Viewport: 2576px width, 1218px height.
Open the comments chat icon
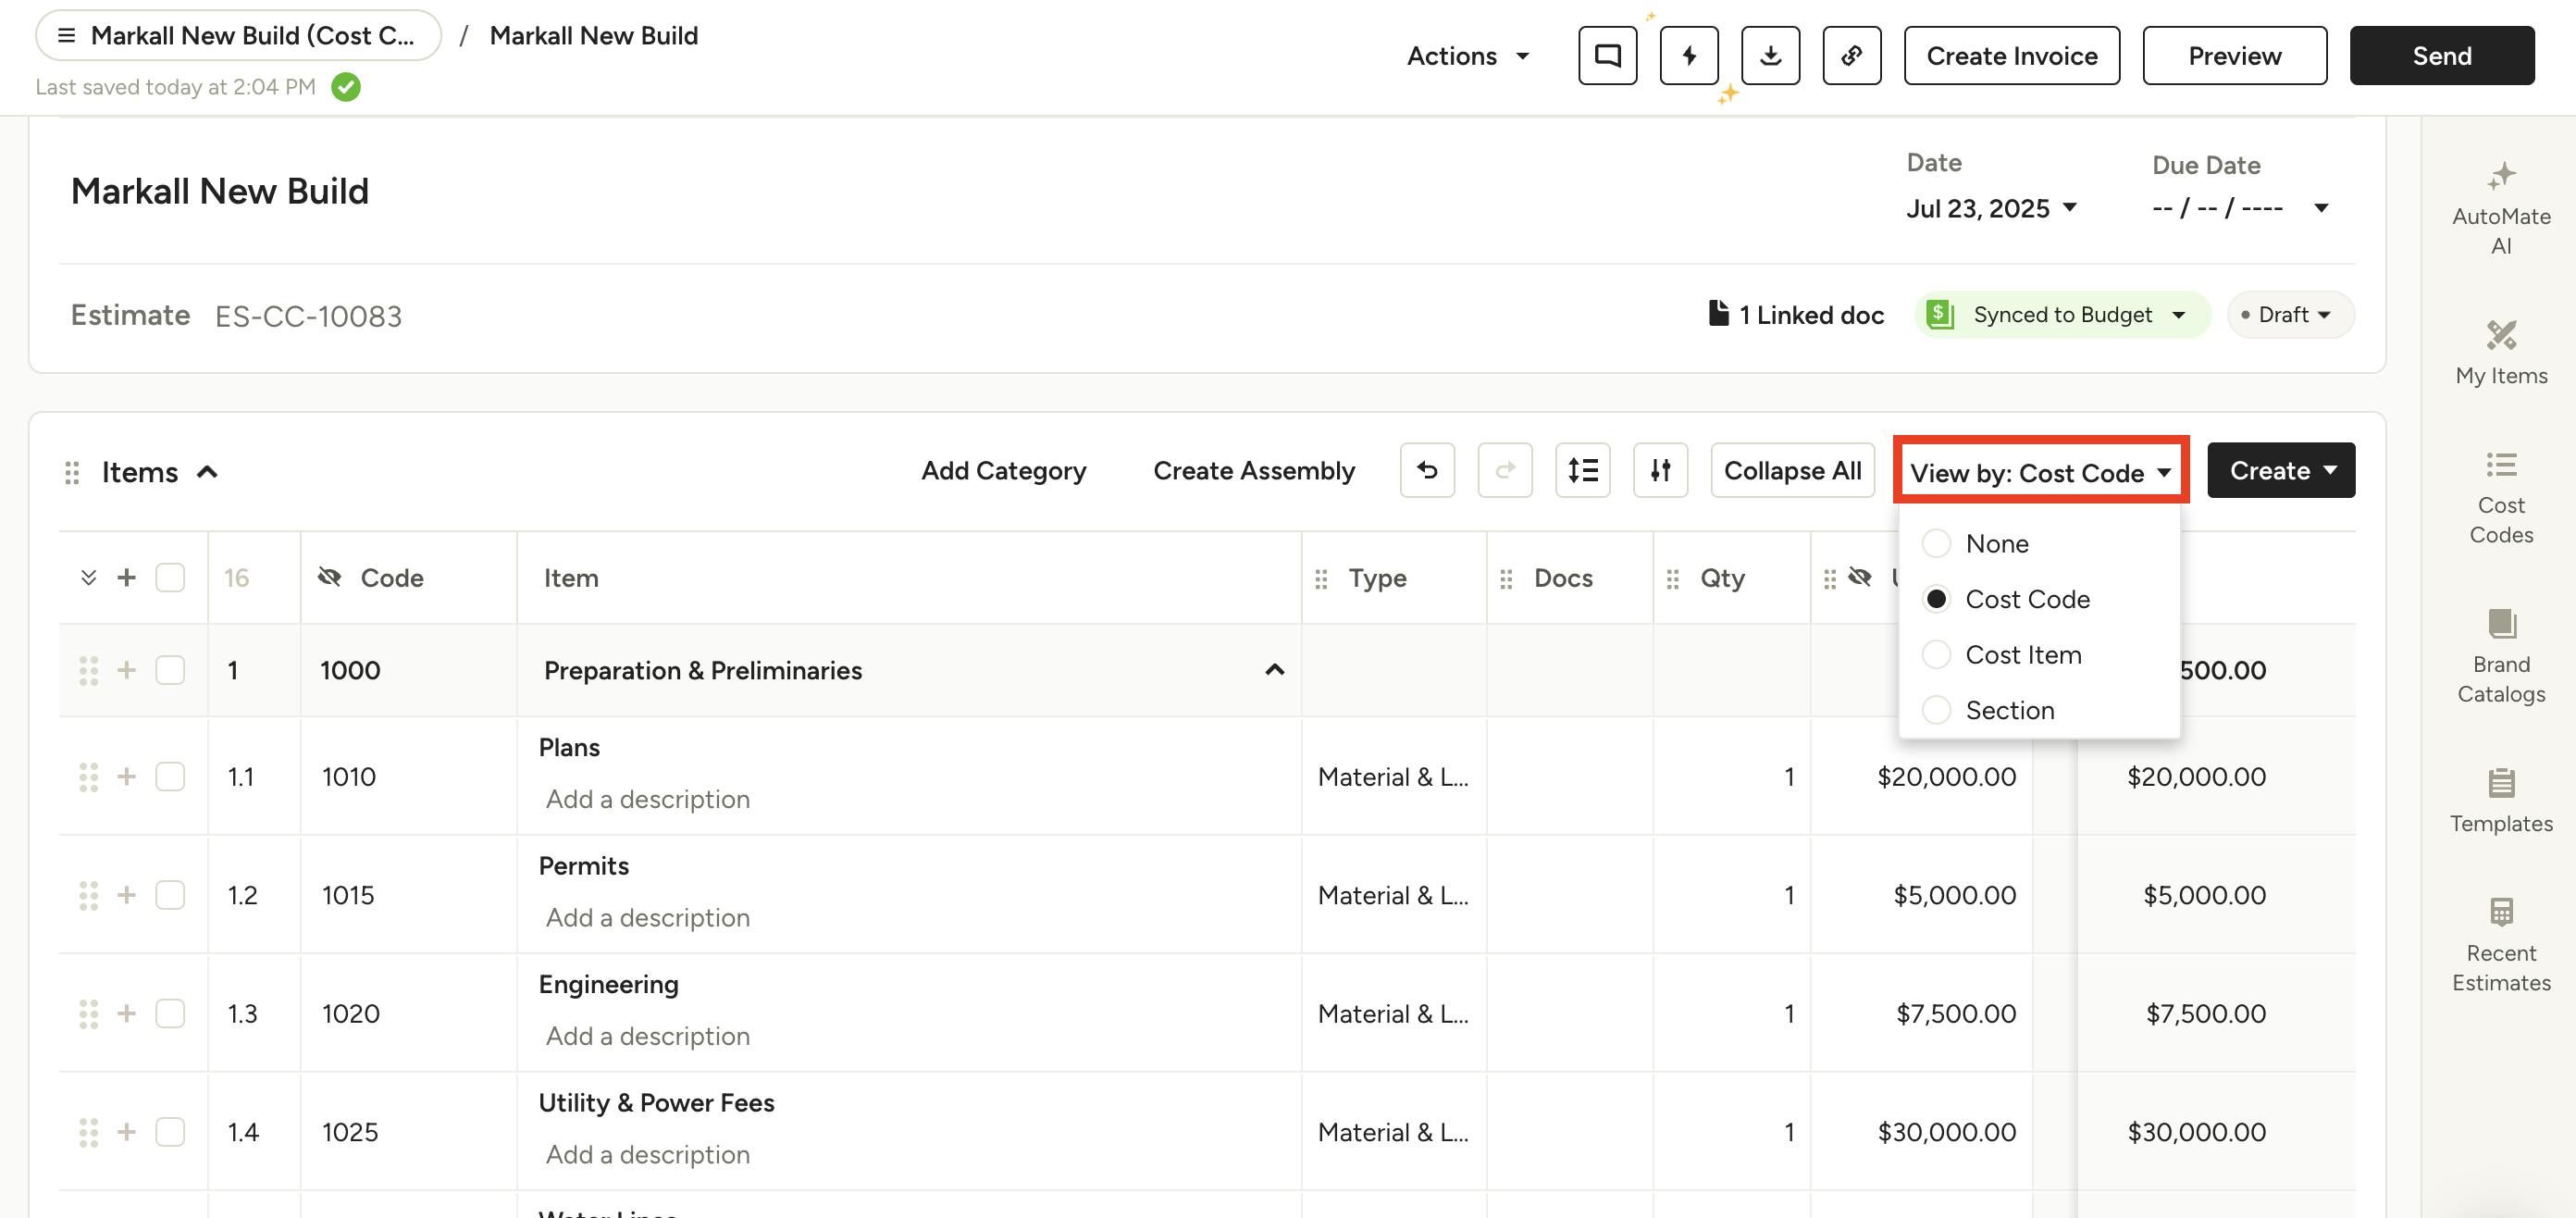(1607, 56)
